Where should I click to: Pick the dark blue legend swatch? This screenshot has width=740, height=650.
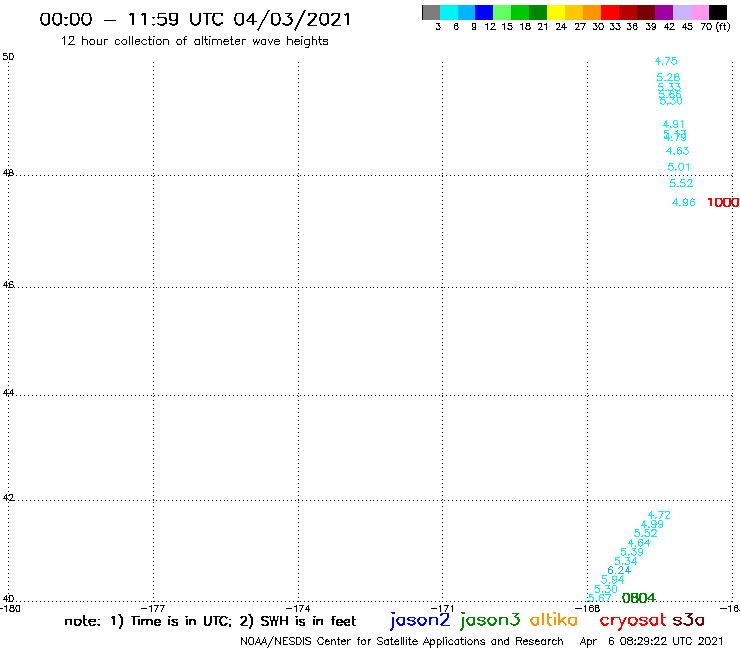point(484,12)
